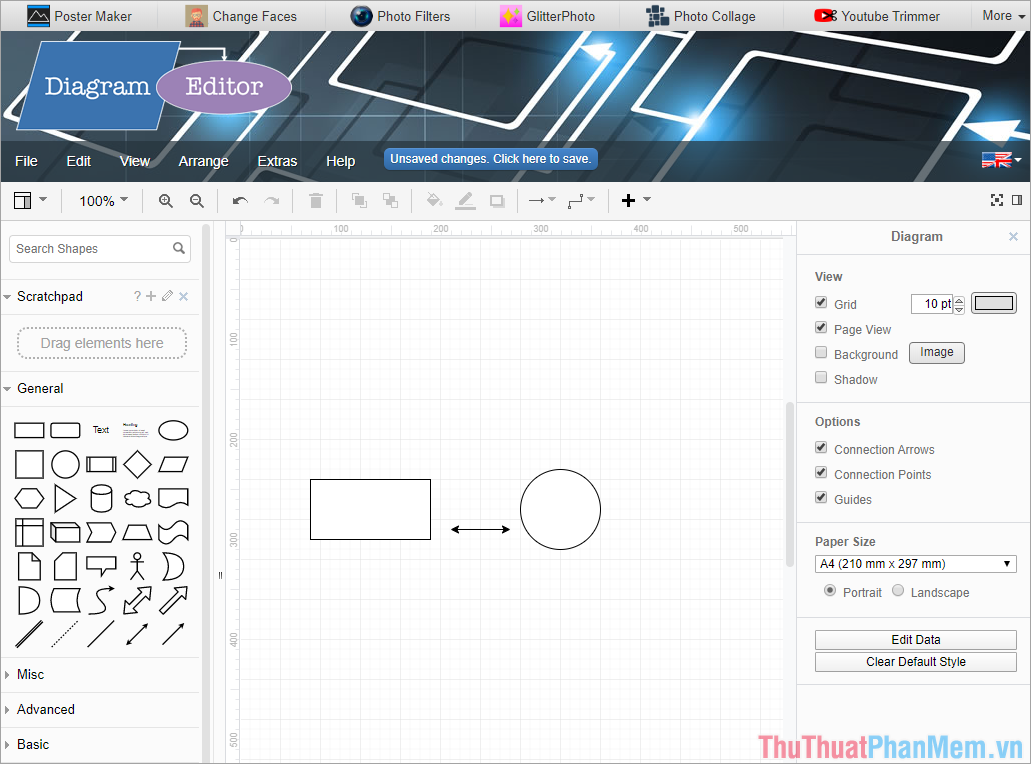The width and height of the screenshot is (1031, 764).
Task: Select the Landscape radio button
Action: pos(898,590)
